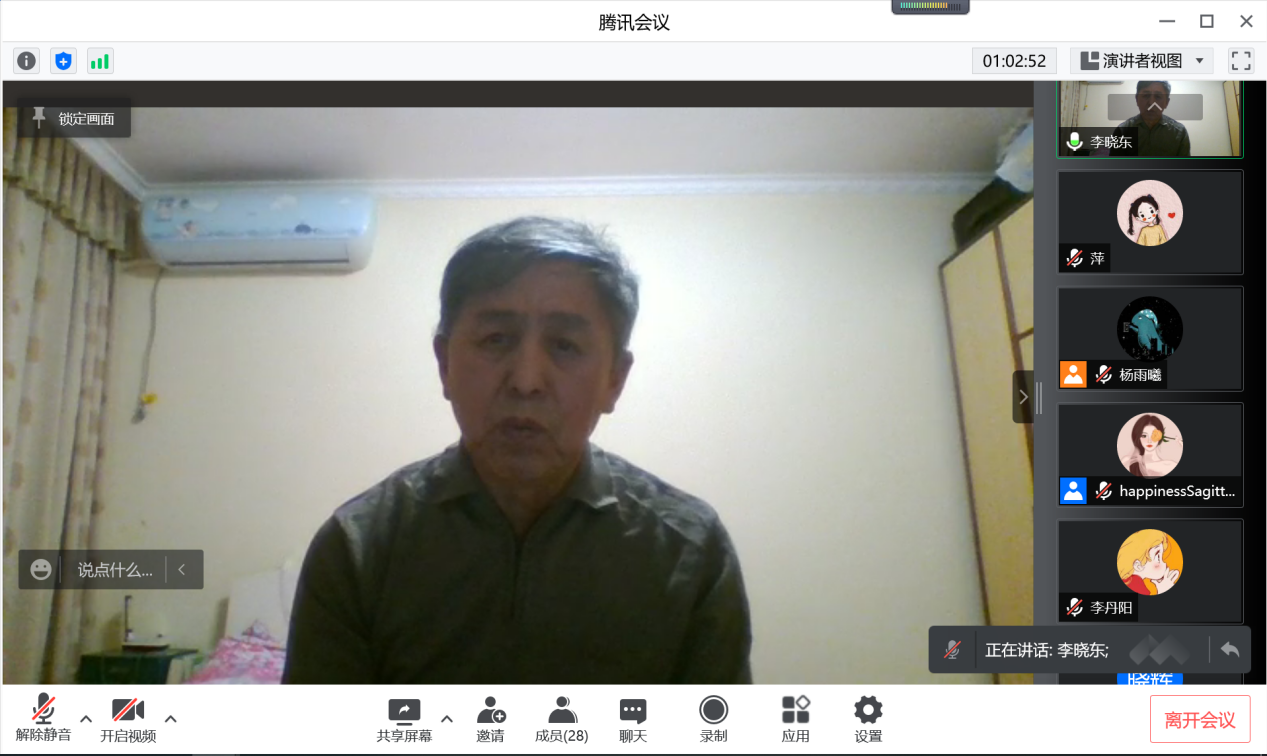Expand the audio options arrow
This screenshot has width=1267, height=756.
pos(86,718)
